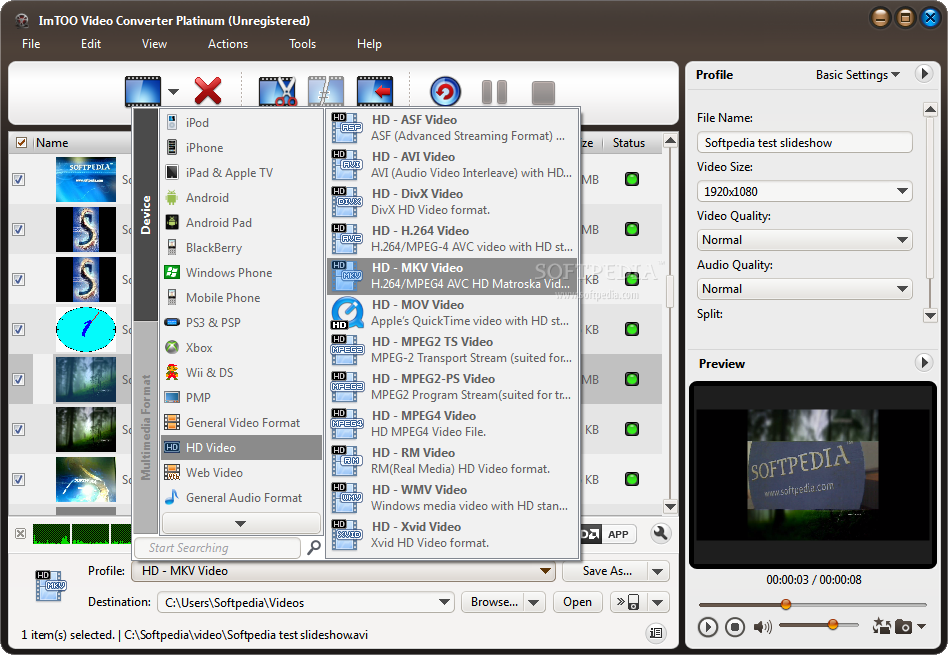Pick HD - H.264 Video format icon
This screenshot has height=655, width=948.
pos(346,238)
